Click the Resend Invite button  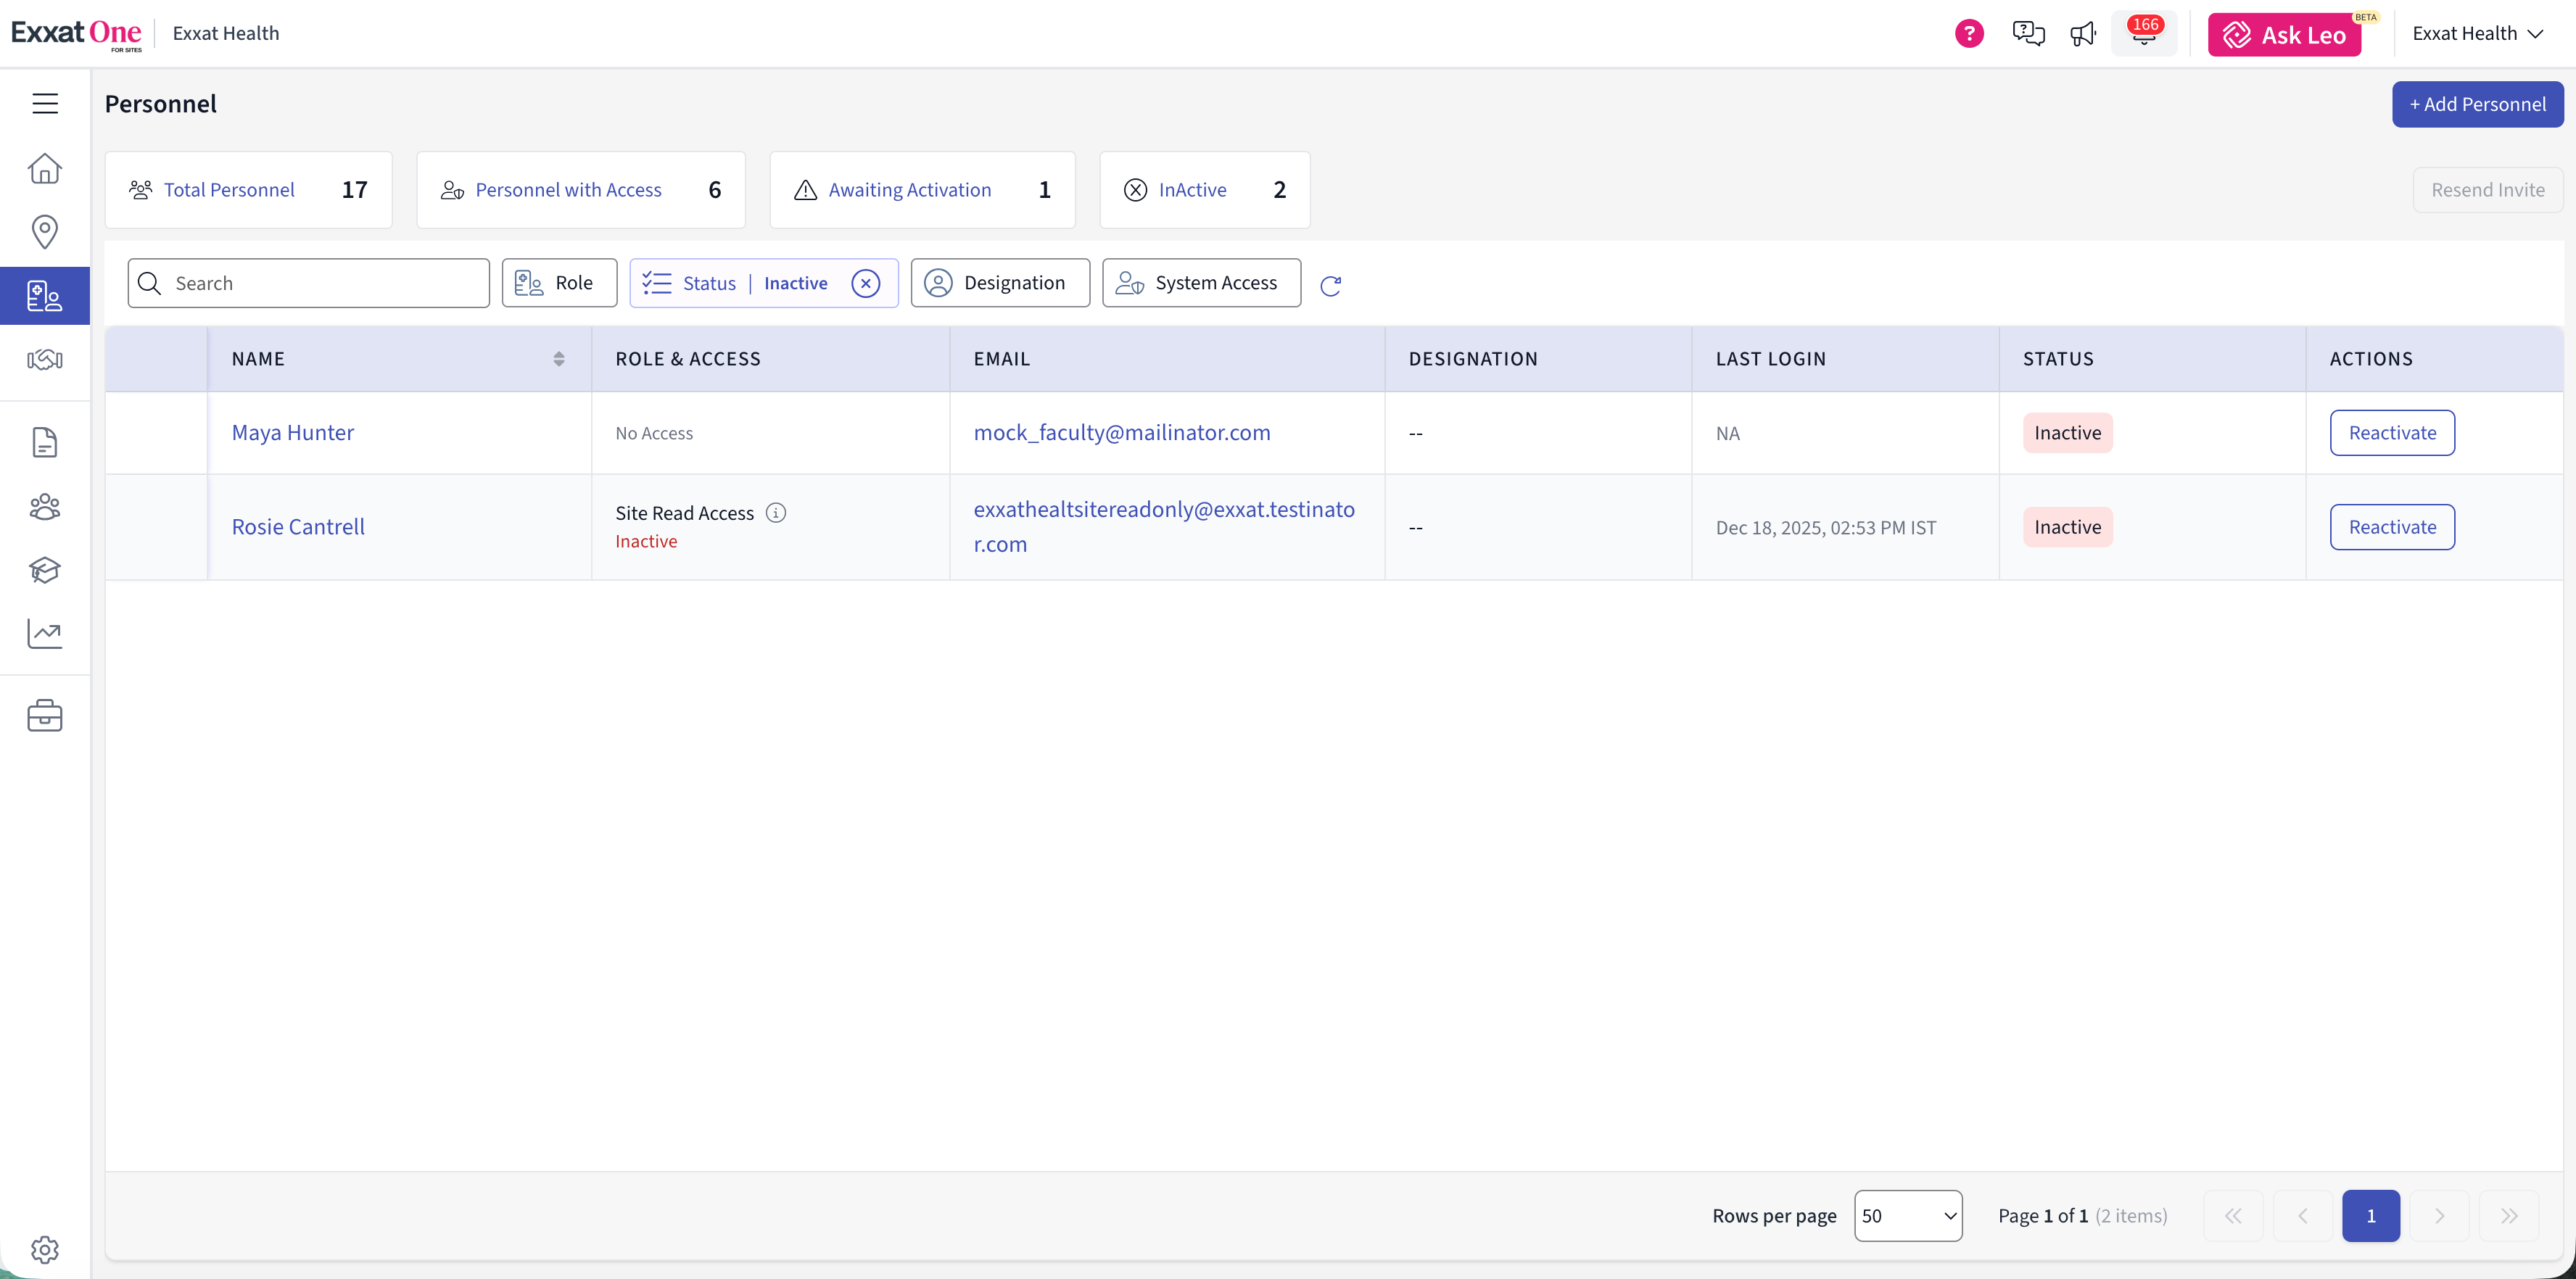(x=2487, y=190)
